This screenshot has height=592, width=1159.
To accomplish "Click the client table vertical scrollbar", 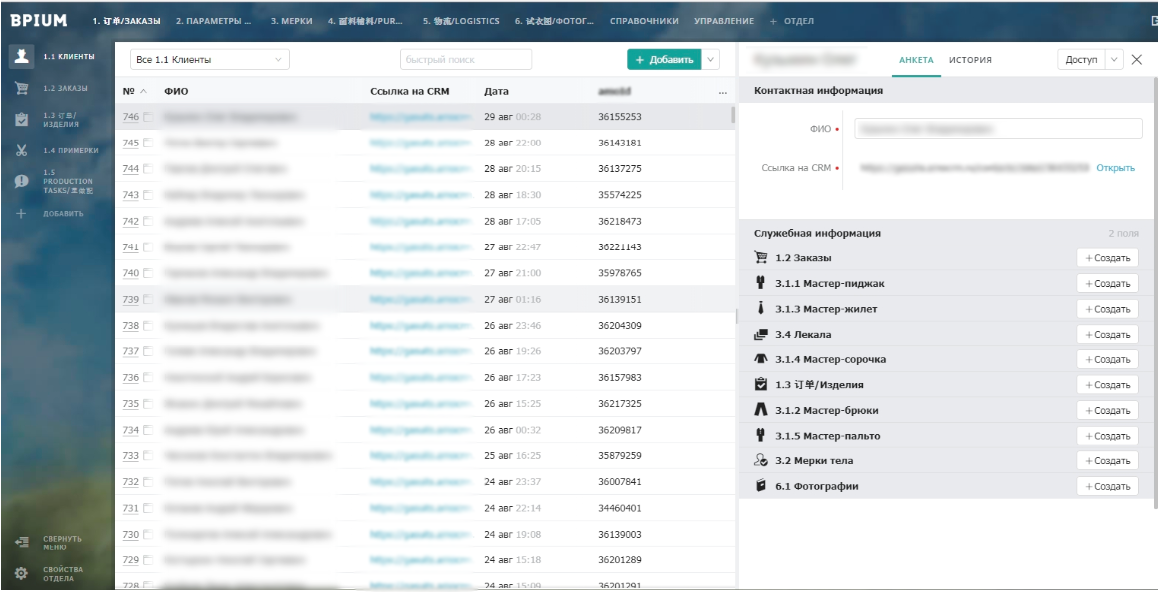I will click(x=733, y=115).
